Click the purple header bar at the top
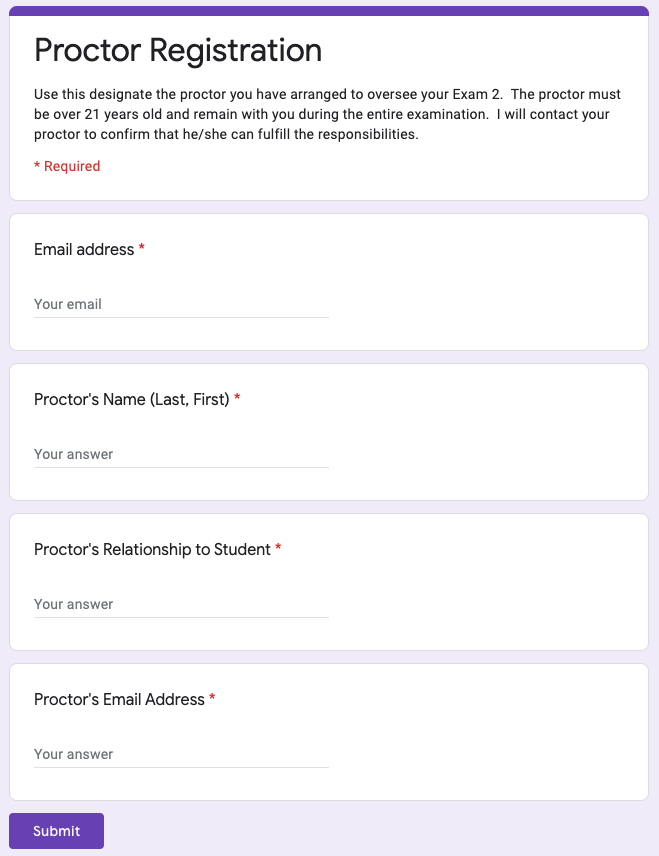Screen dimensions: 659x856 click(329, 7)
